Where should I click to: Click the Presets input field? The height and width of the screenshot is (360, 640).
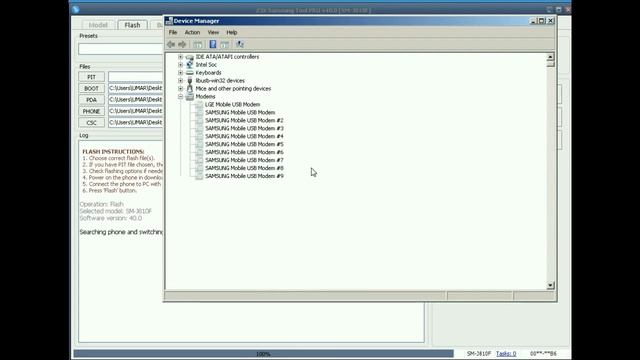tap(121, 49)
